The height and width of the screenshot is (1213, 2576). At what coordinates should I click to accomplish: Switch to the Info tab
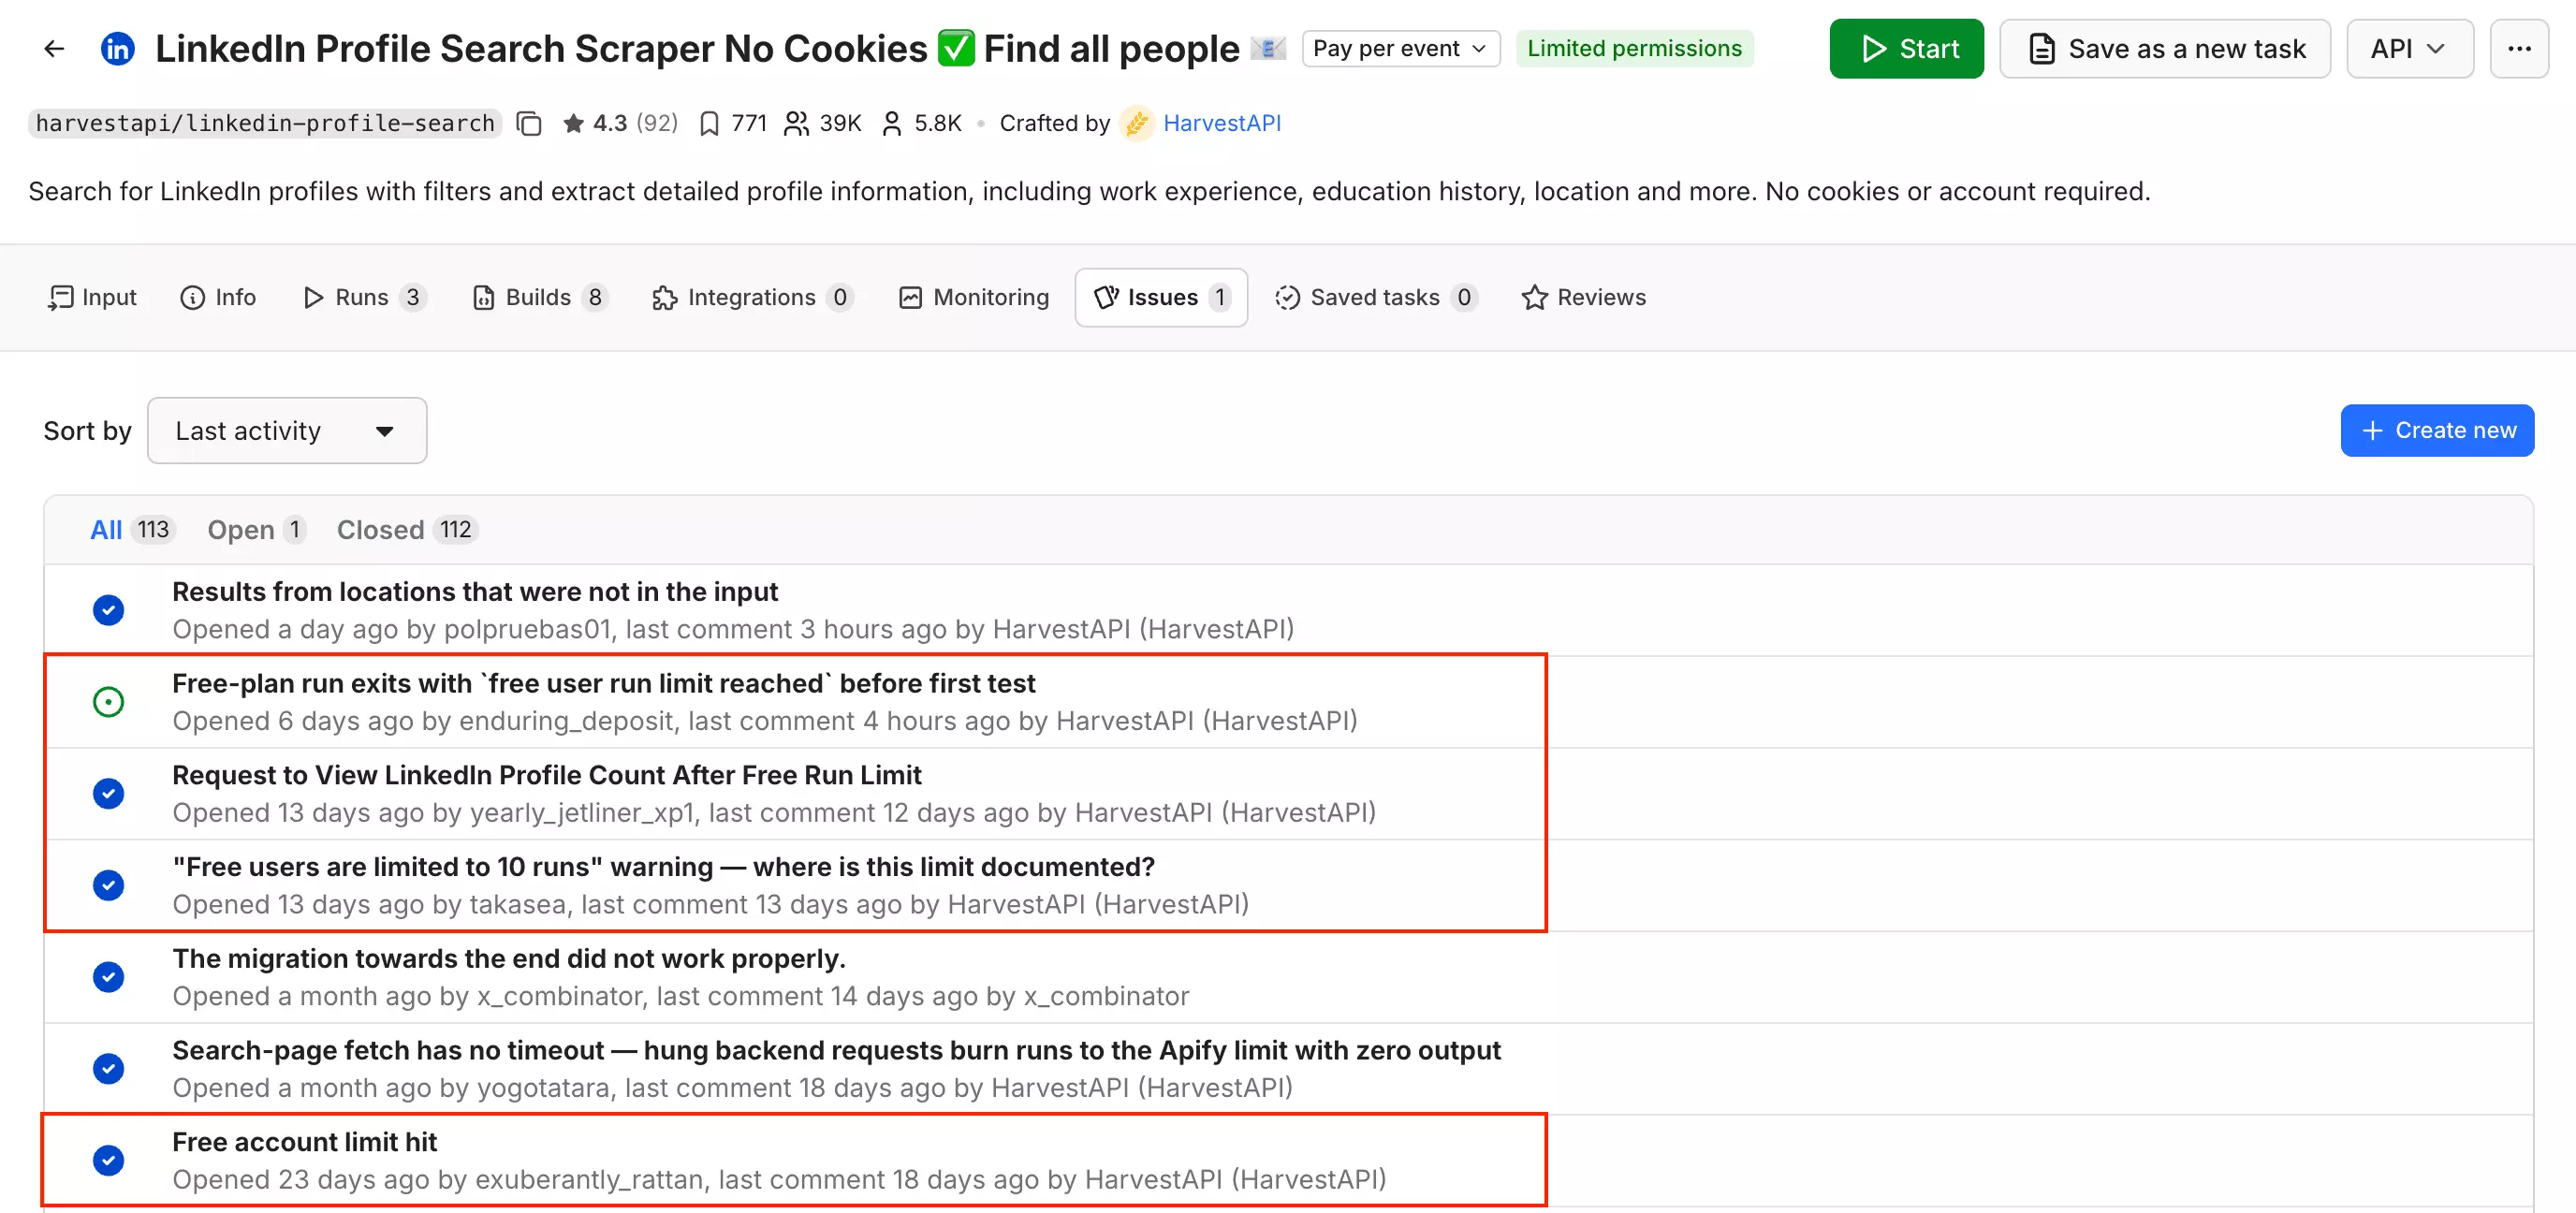[218, 297]
